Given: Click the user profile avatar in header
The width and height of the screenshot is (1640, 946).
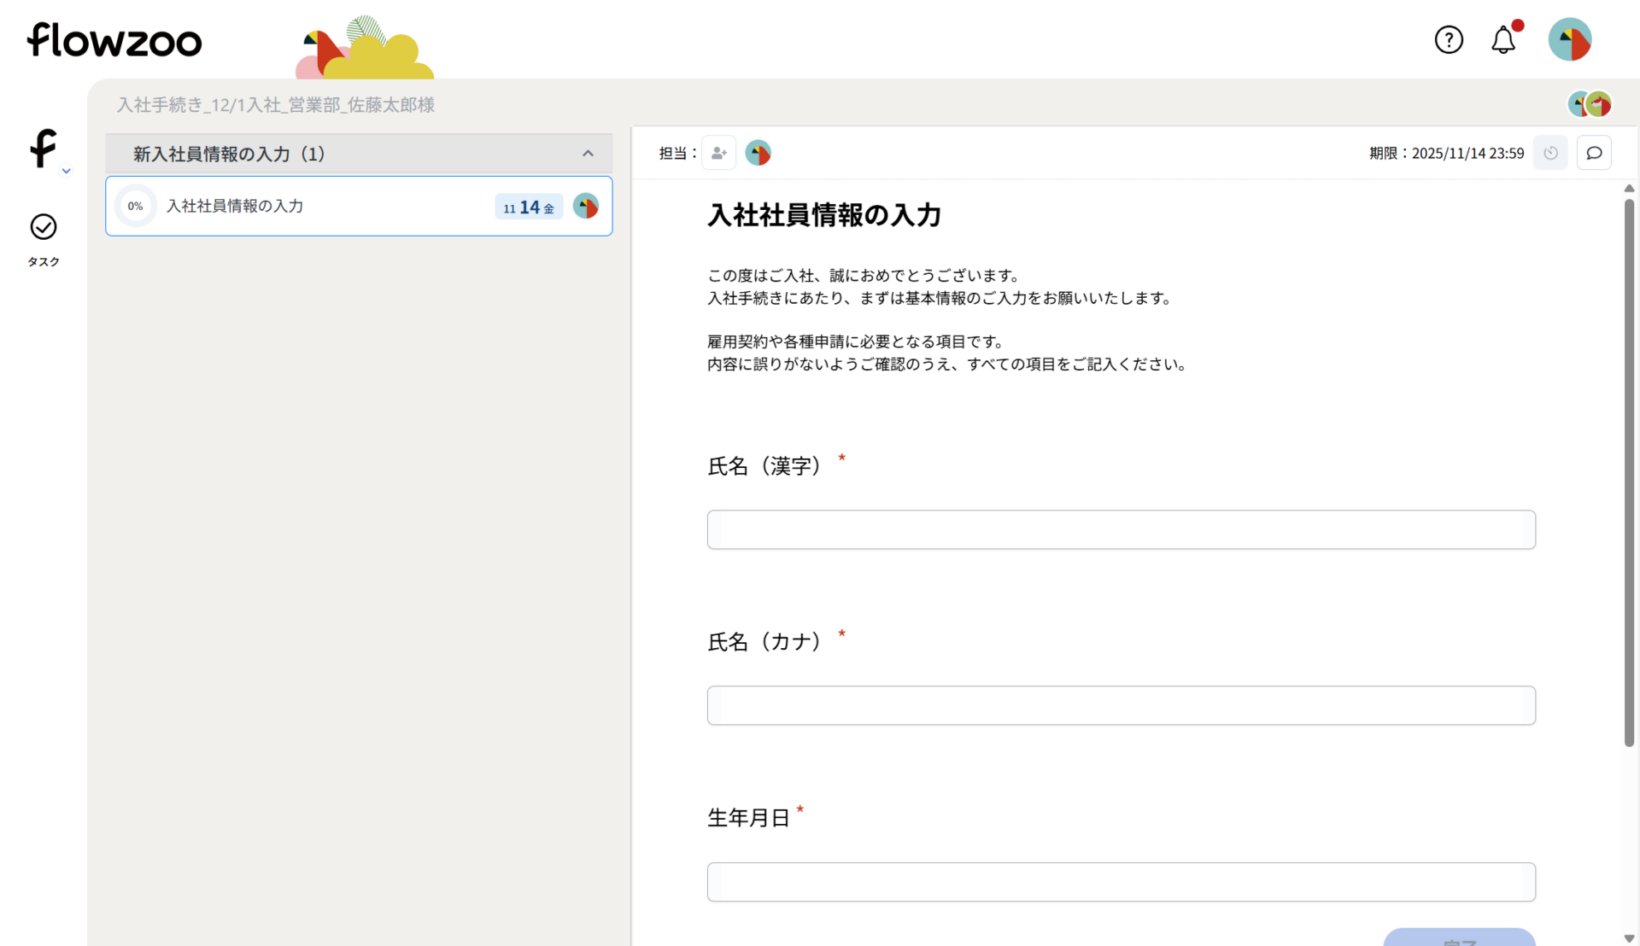Looking at the screenshot, I should (1569, 40).
